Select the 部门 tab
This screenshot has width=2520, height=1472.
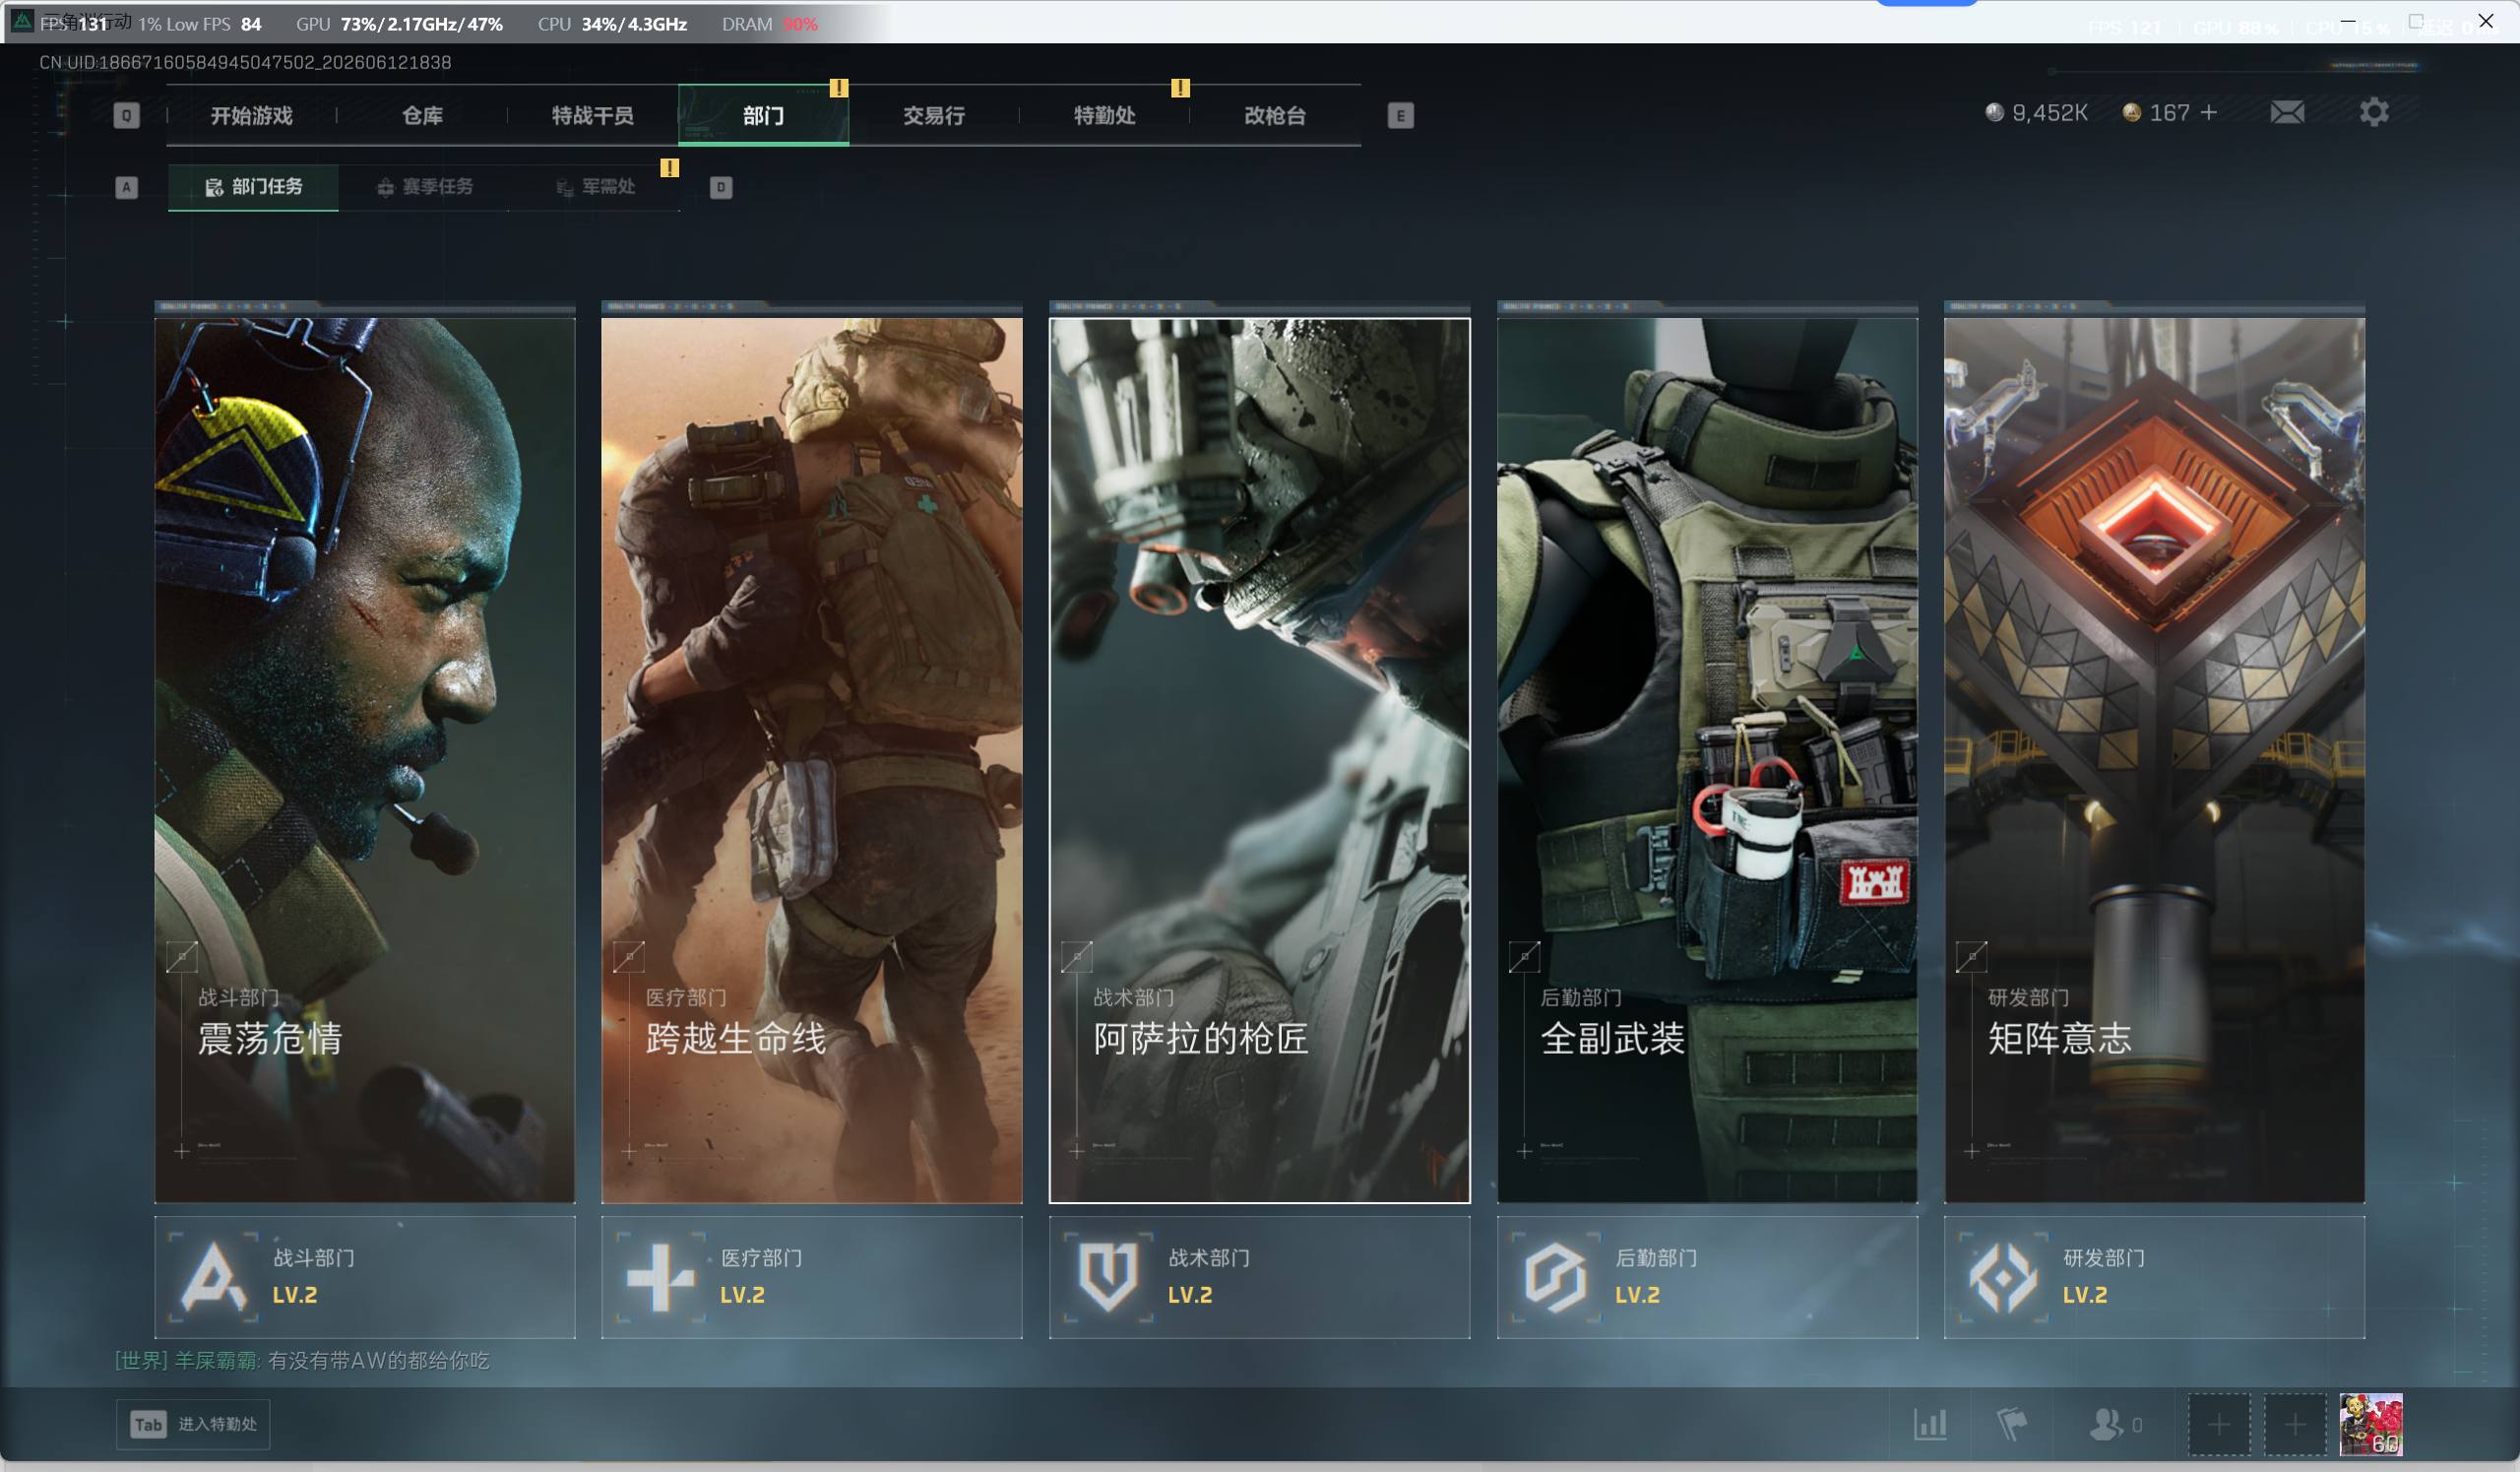coord(764,115)
